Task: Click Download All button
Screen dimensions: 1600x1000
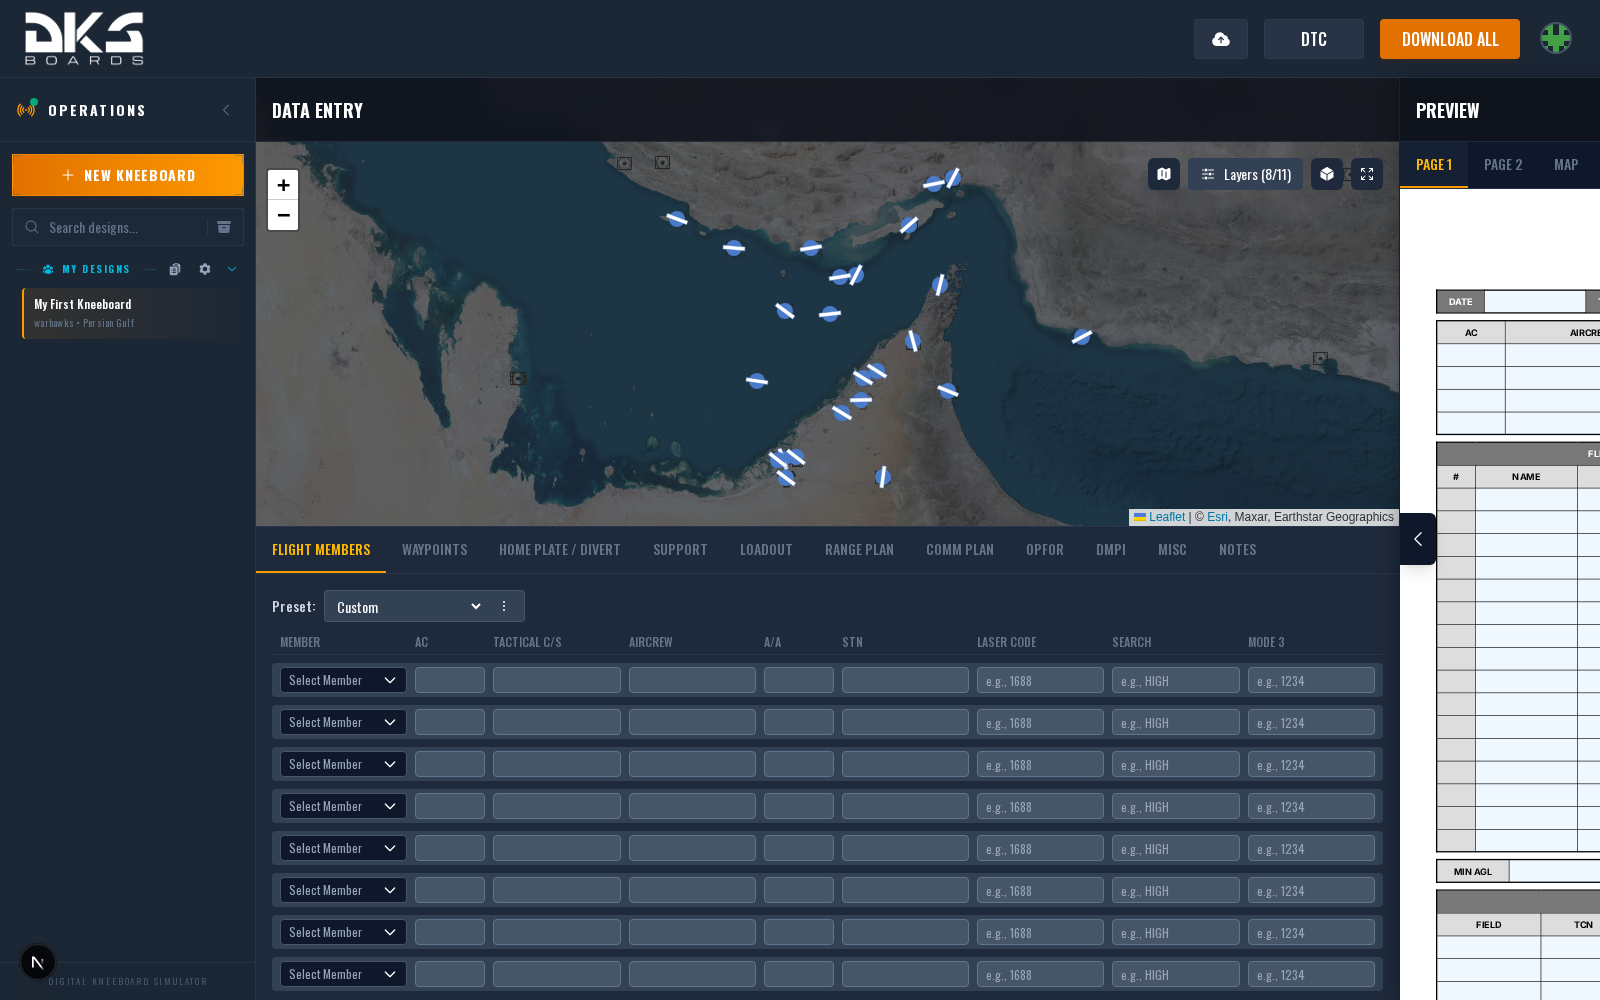Action: coord(1450,39)
